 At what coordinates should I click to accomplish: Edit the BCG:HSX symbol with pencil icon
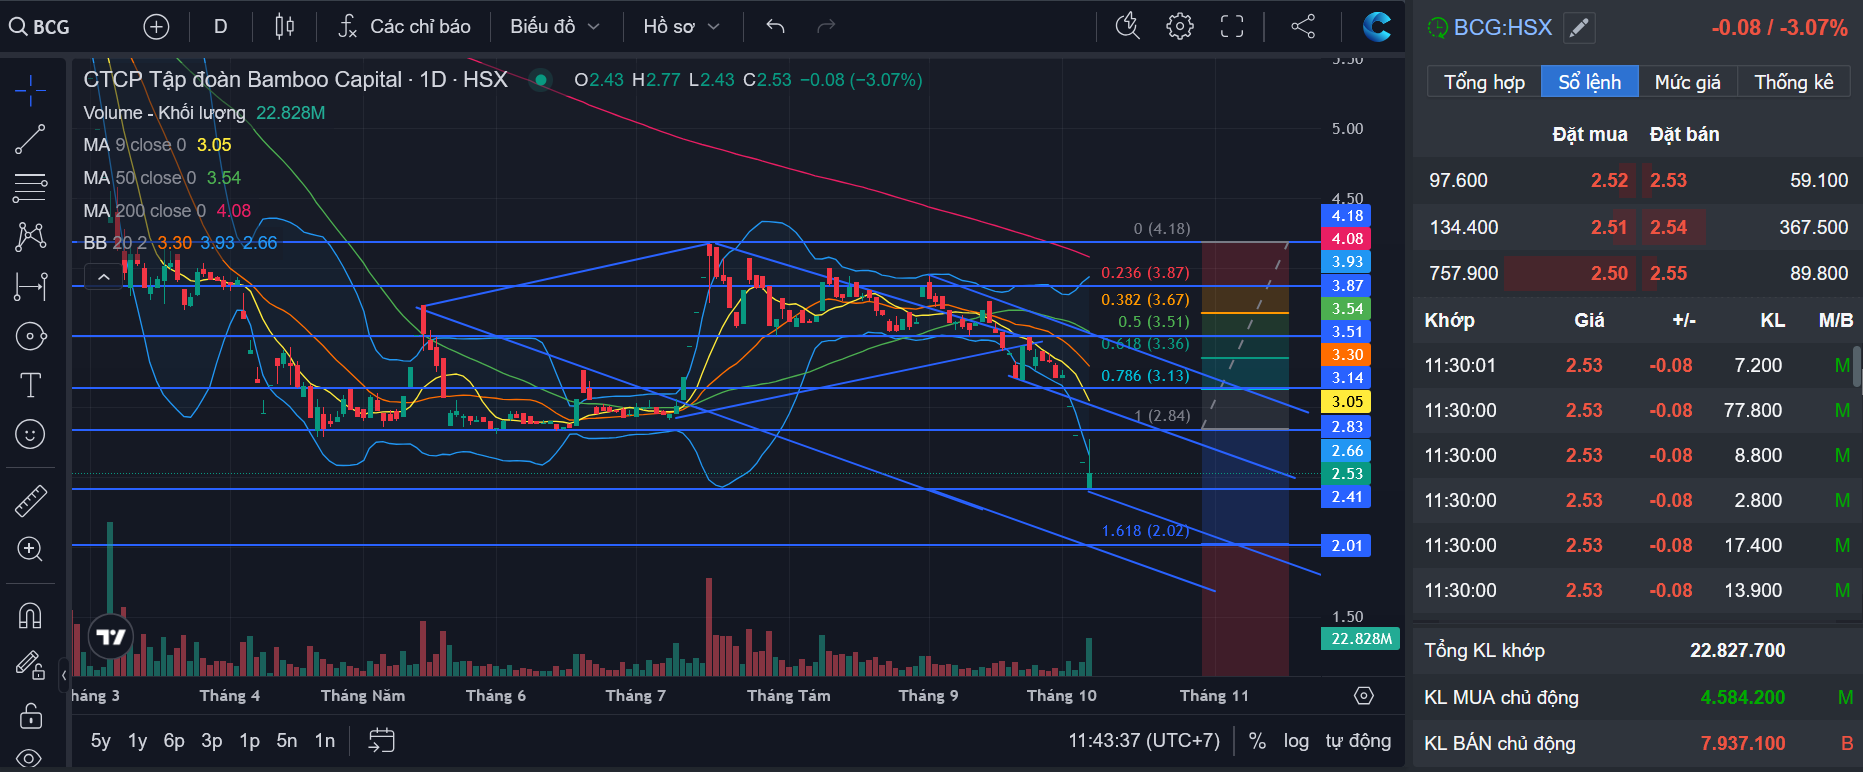pos(1579,28)
